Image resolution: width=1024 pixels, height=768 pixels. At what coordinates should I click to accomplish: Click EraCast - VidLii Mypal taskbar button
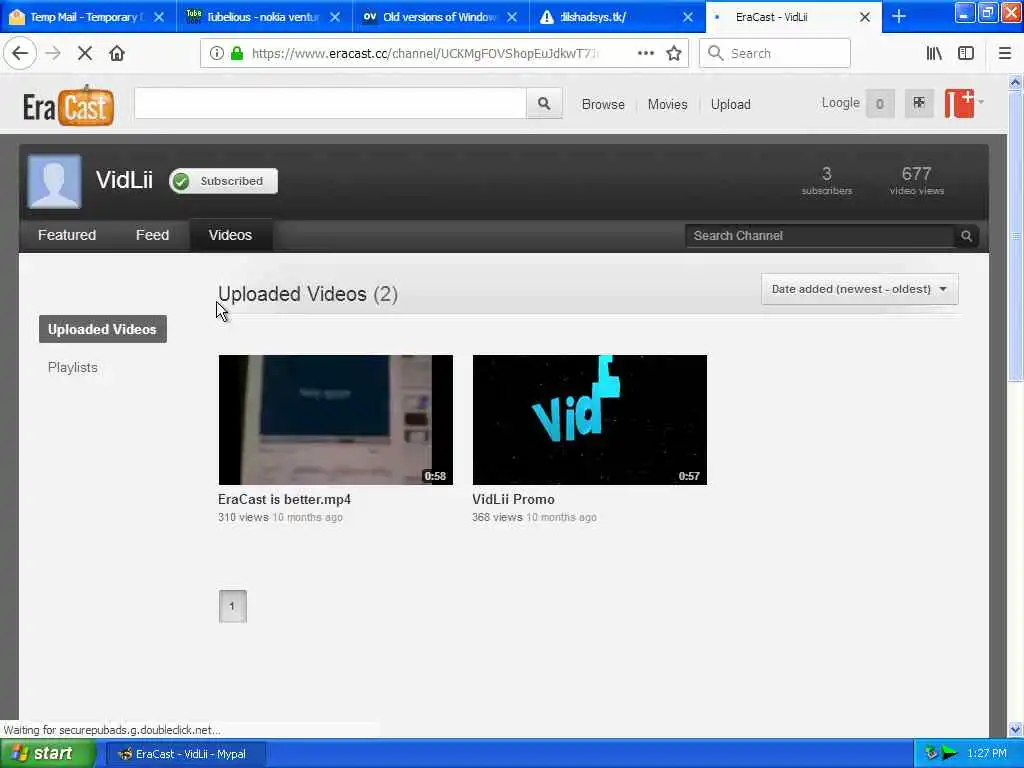(x=185, y=754)
